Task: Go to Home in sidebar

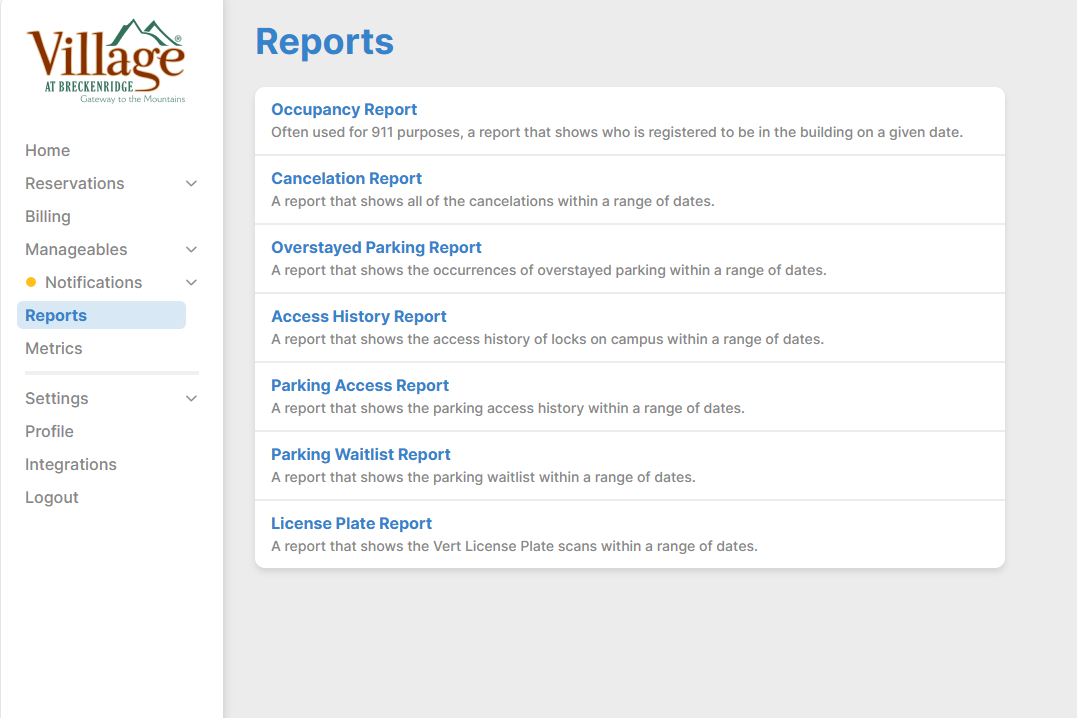Action: point(48,151)
